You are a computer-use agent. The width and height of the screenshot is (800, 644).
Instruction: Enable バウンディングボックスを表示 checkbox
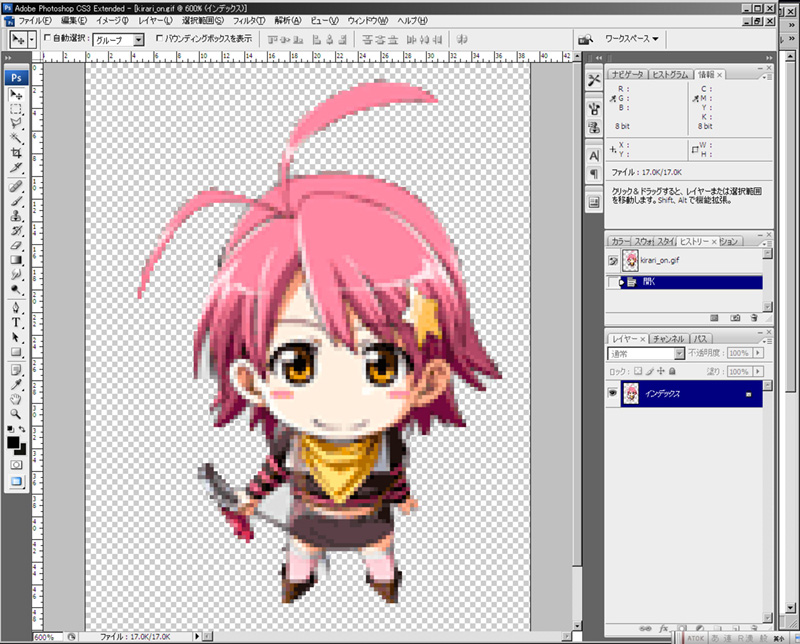[159, 38]
